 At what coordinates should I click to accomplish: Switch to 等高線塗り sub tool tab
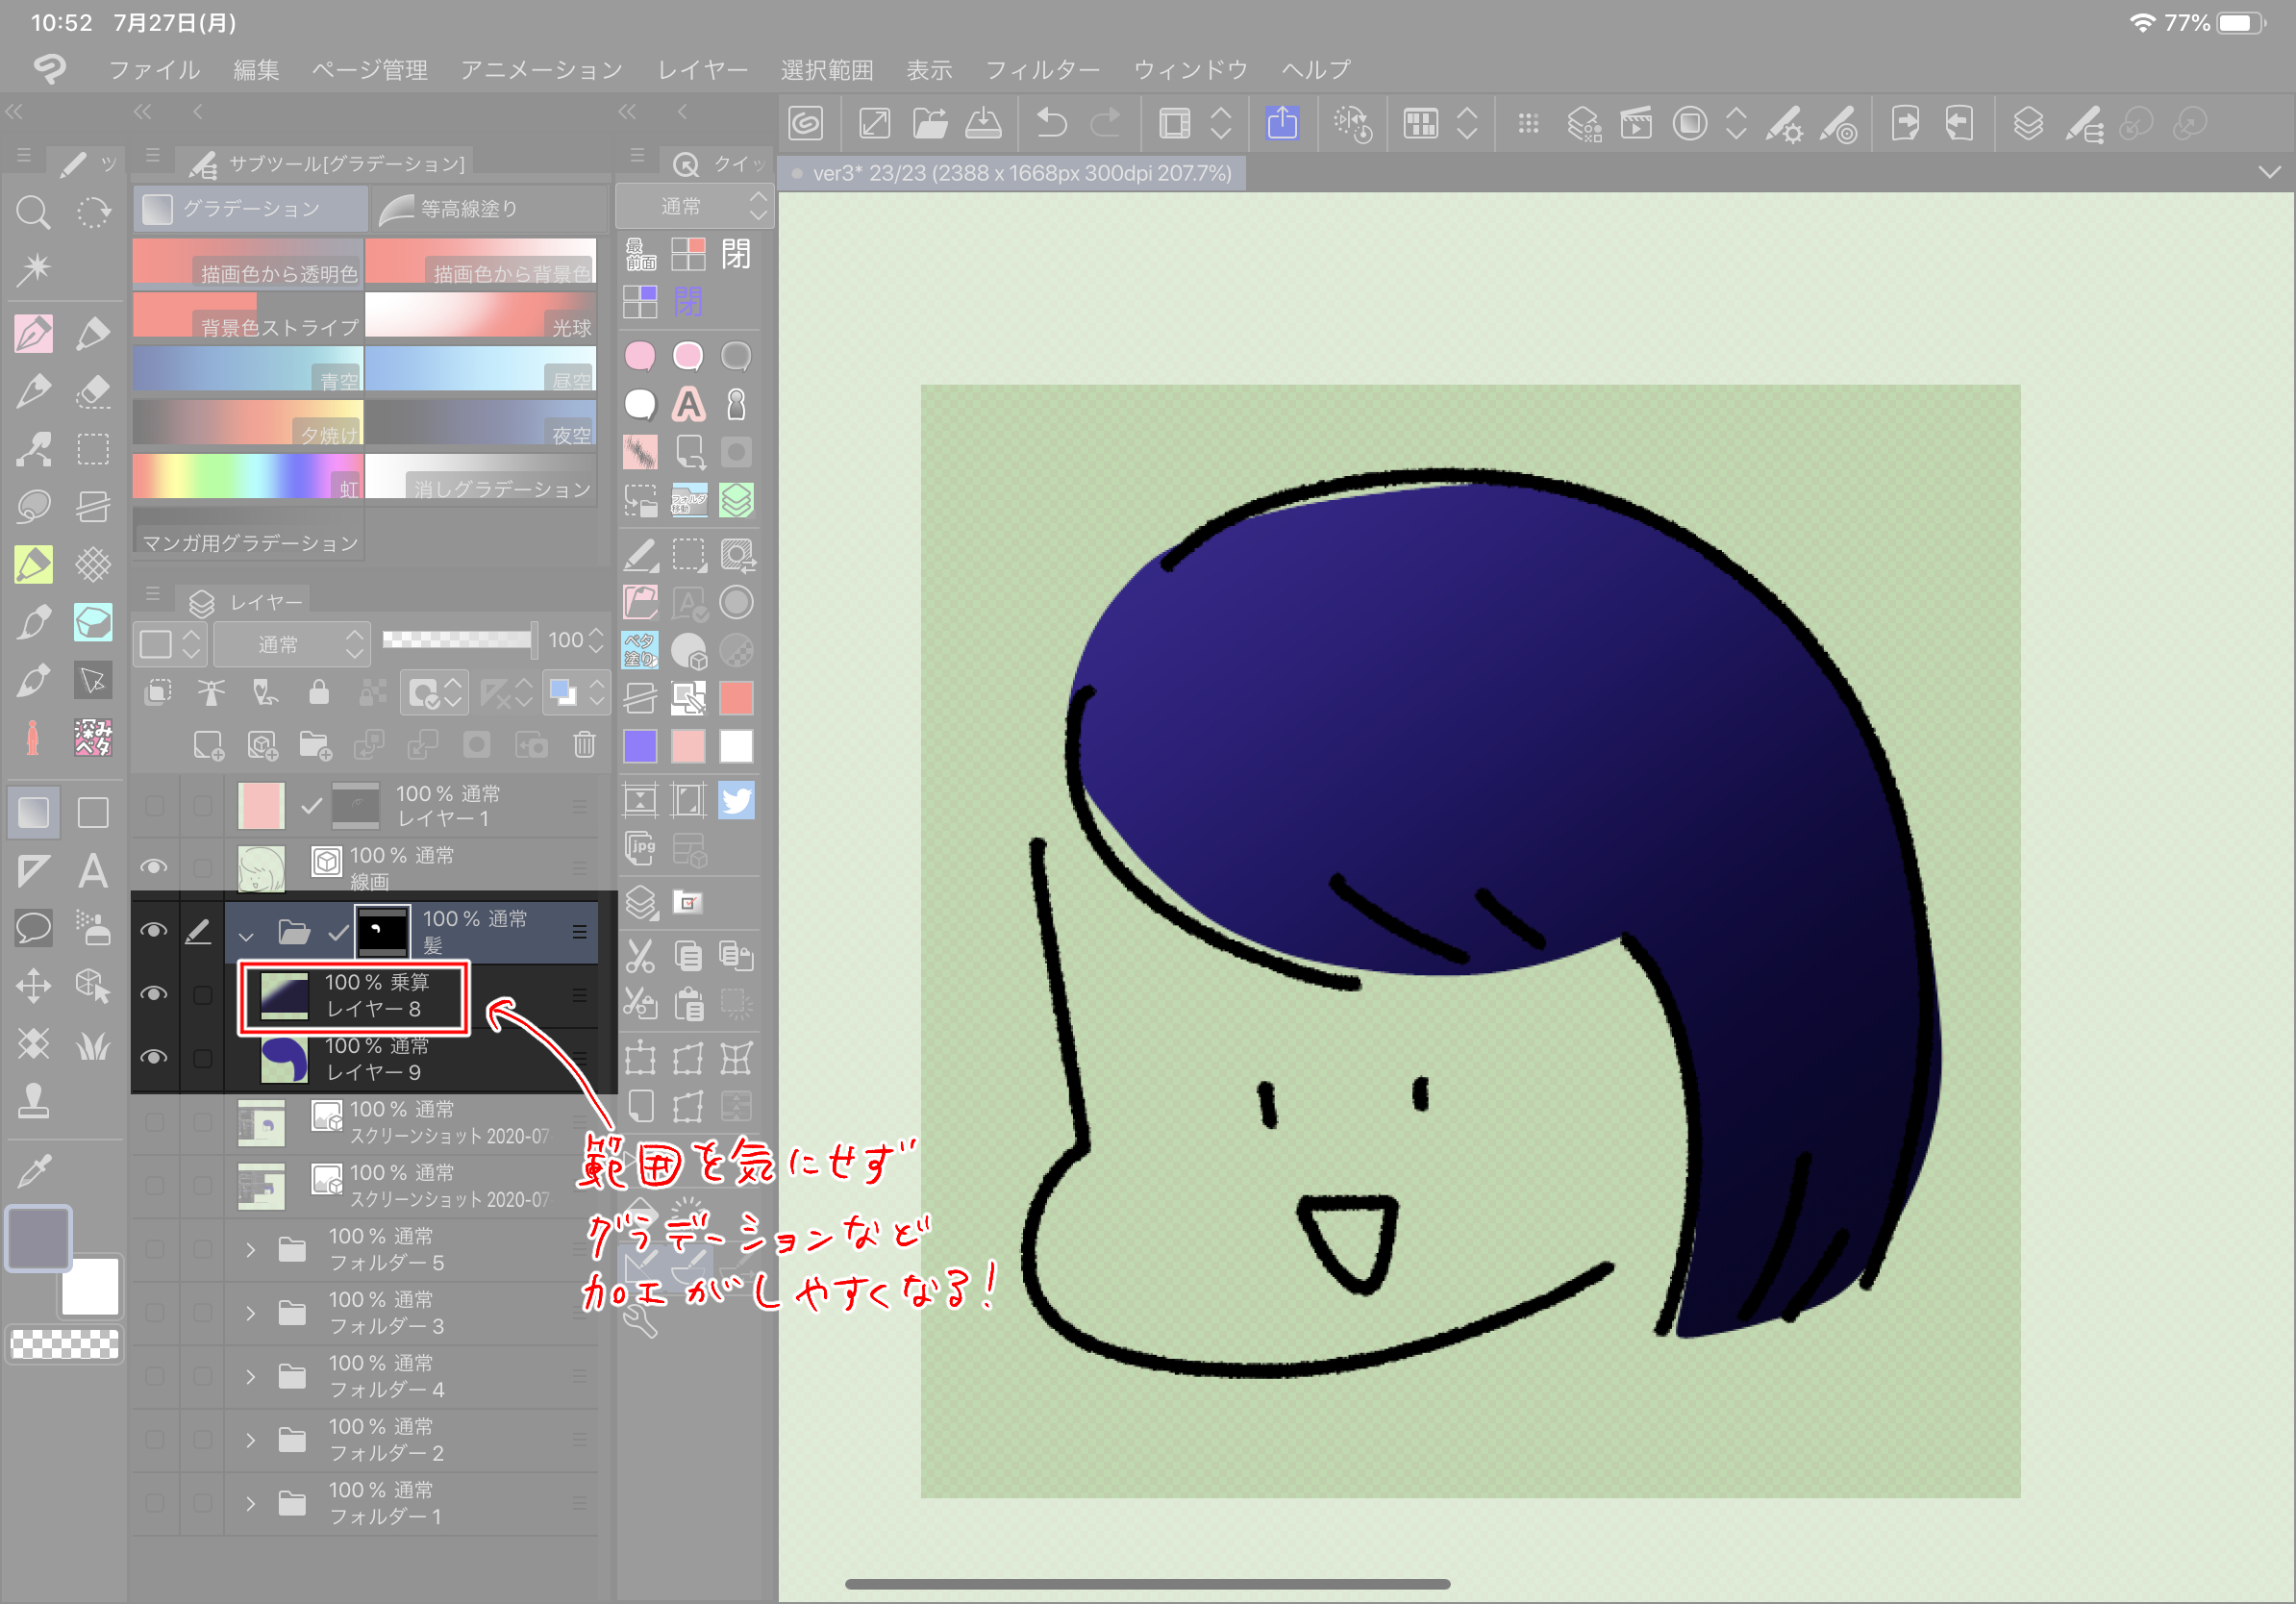[489, 208]
